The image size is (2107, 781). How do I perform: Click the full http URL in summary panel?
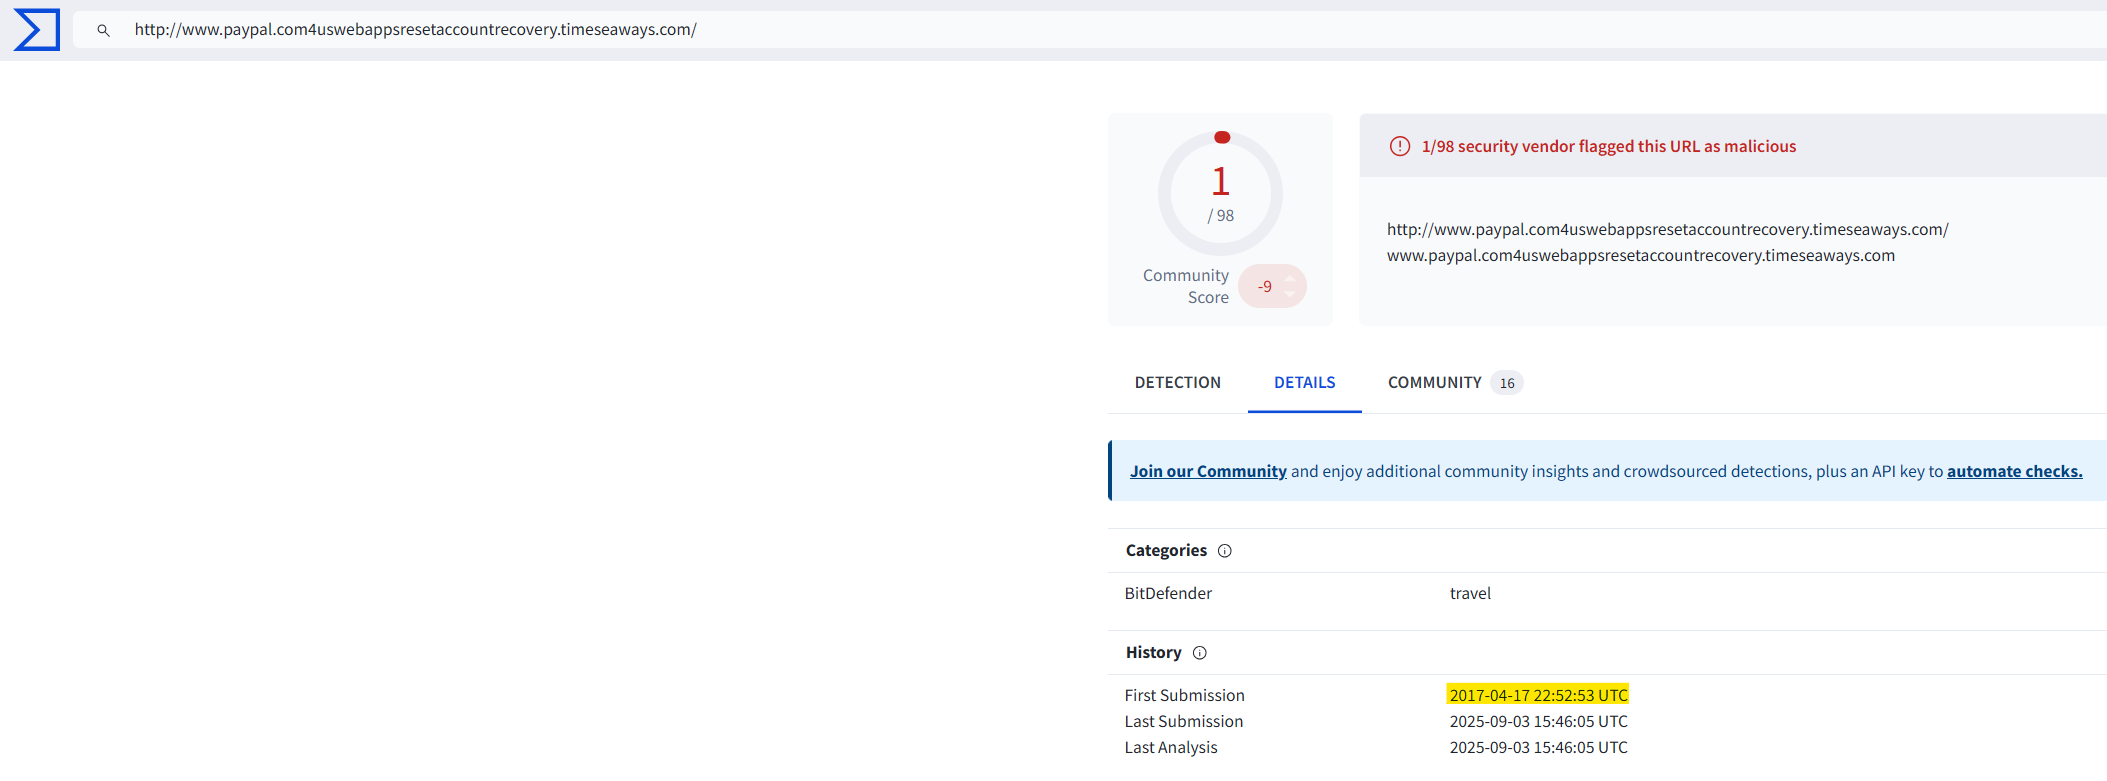click(1667, 230)
